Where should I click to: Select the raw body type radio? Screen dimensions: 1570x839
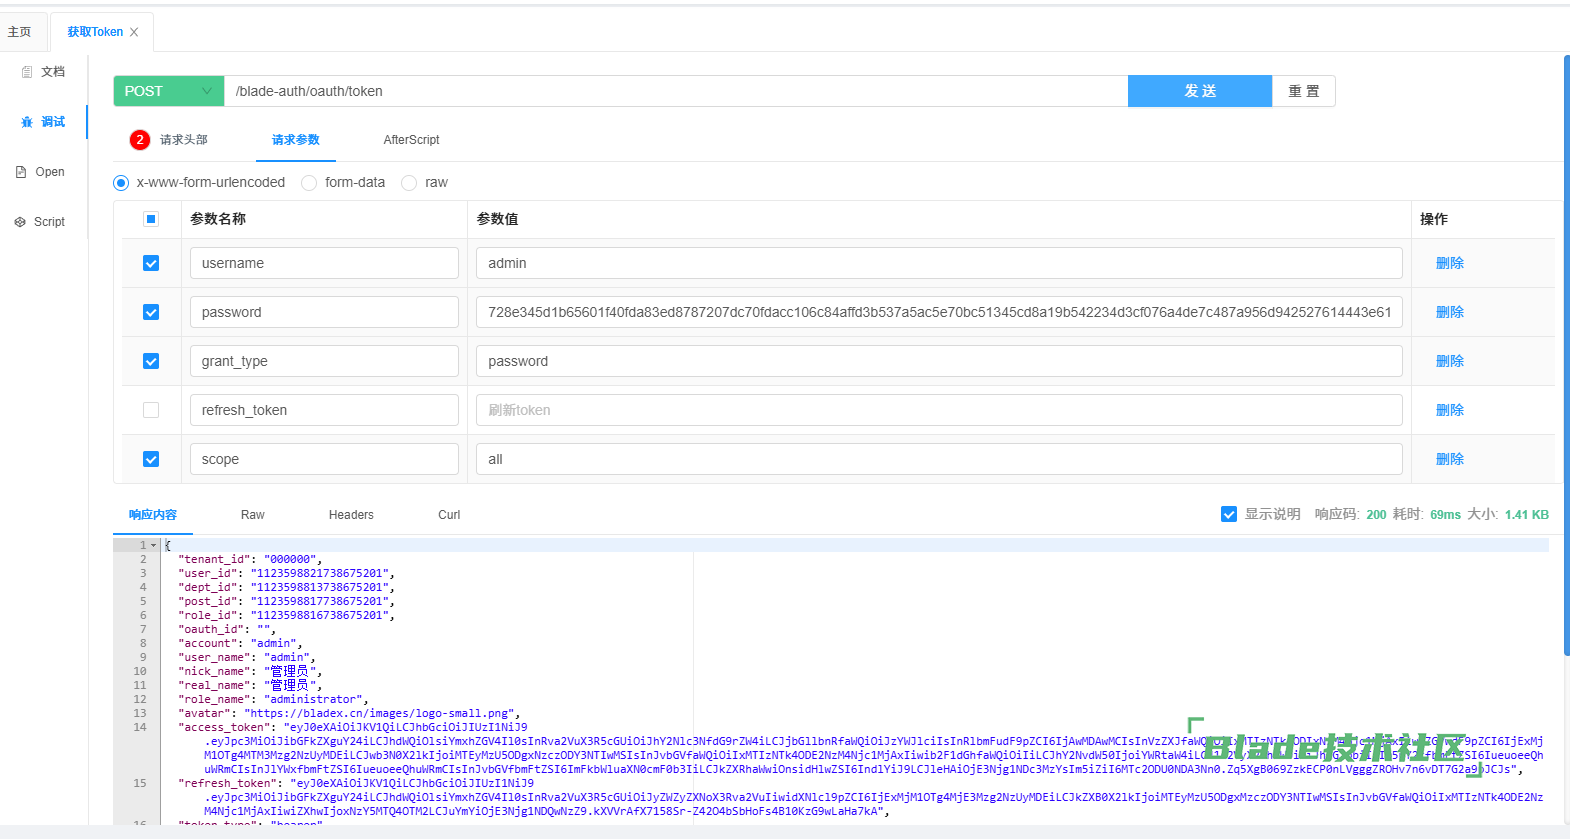click(409, 183)
